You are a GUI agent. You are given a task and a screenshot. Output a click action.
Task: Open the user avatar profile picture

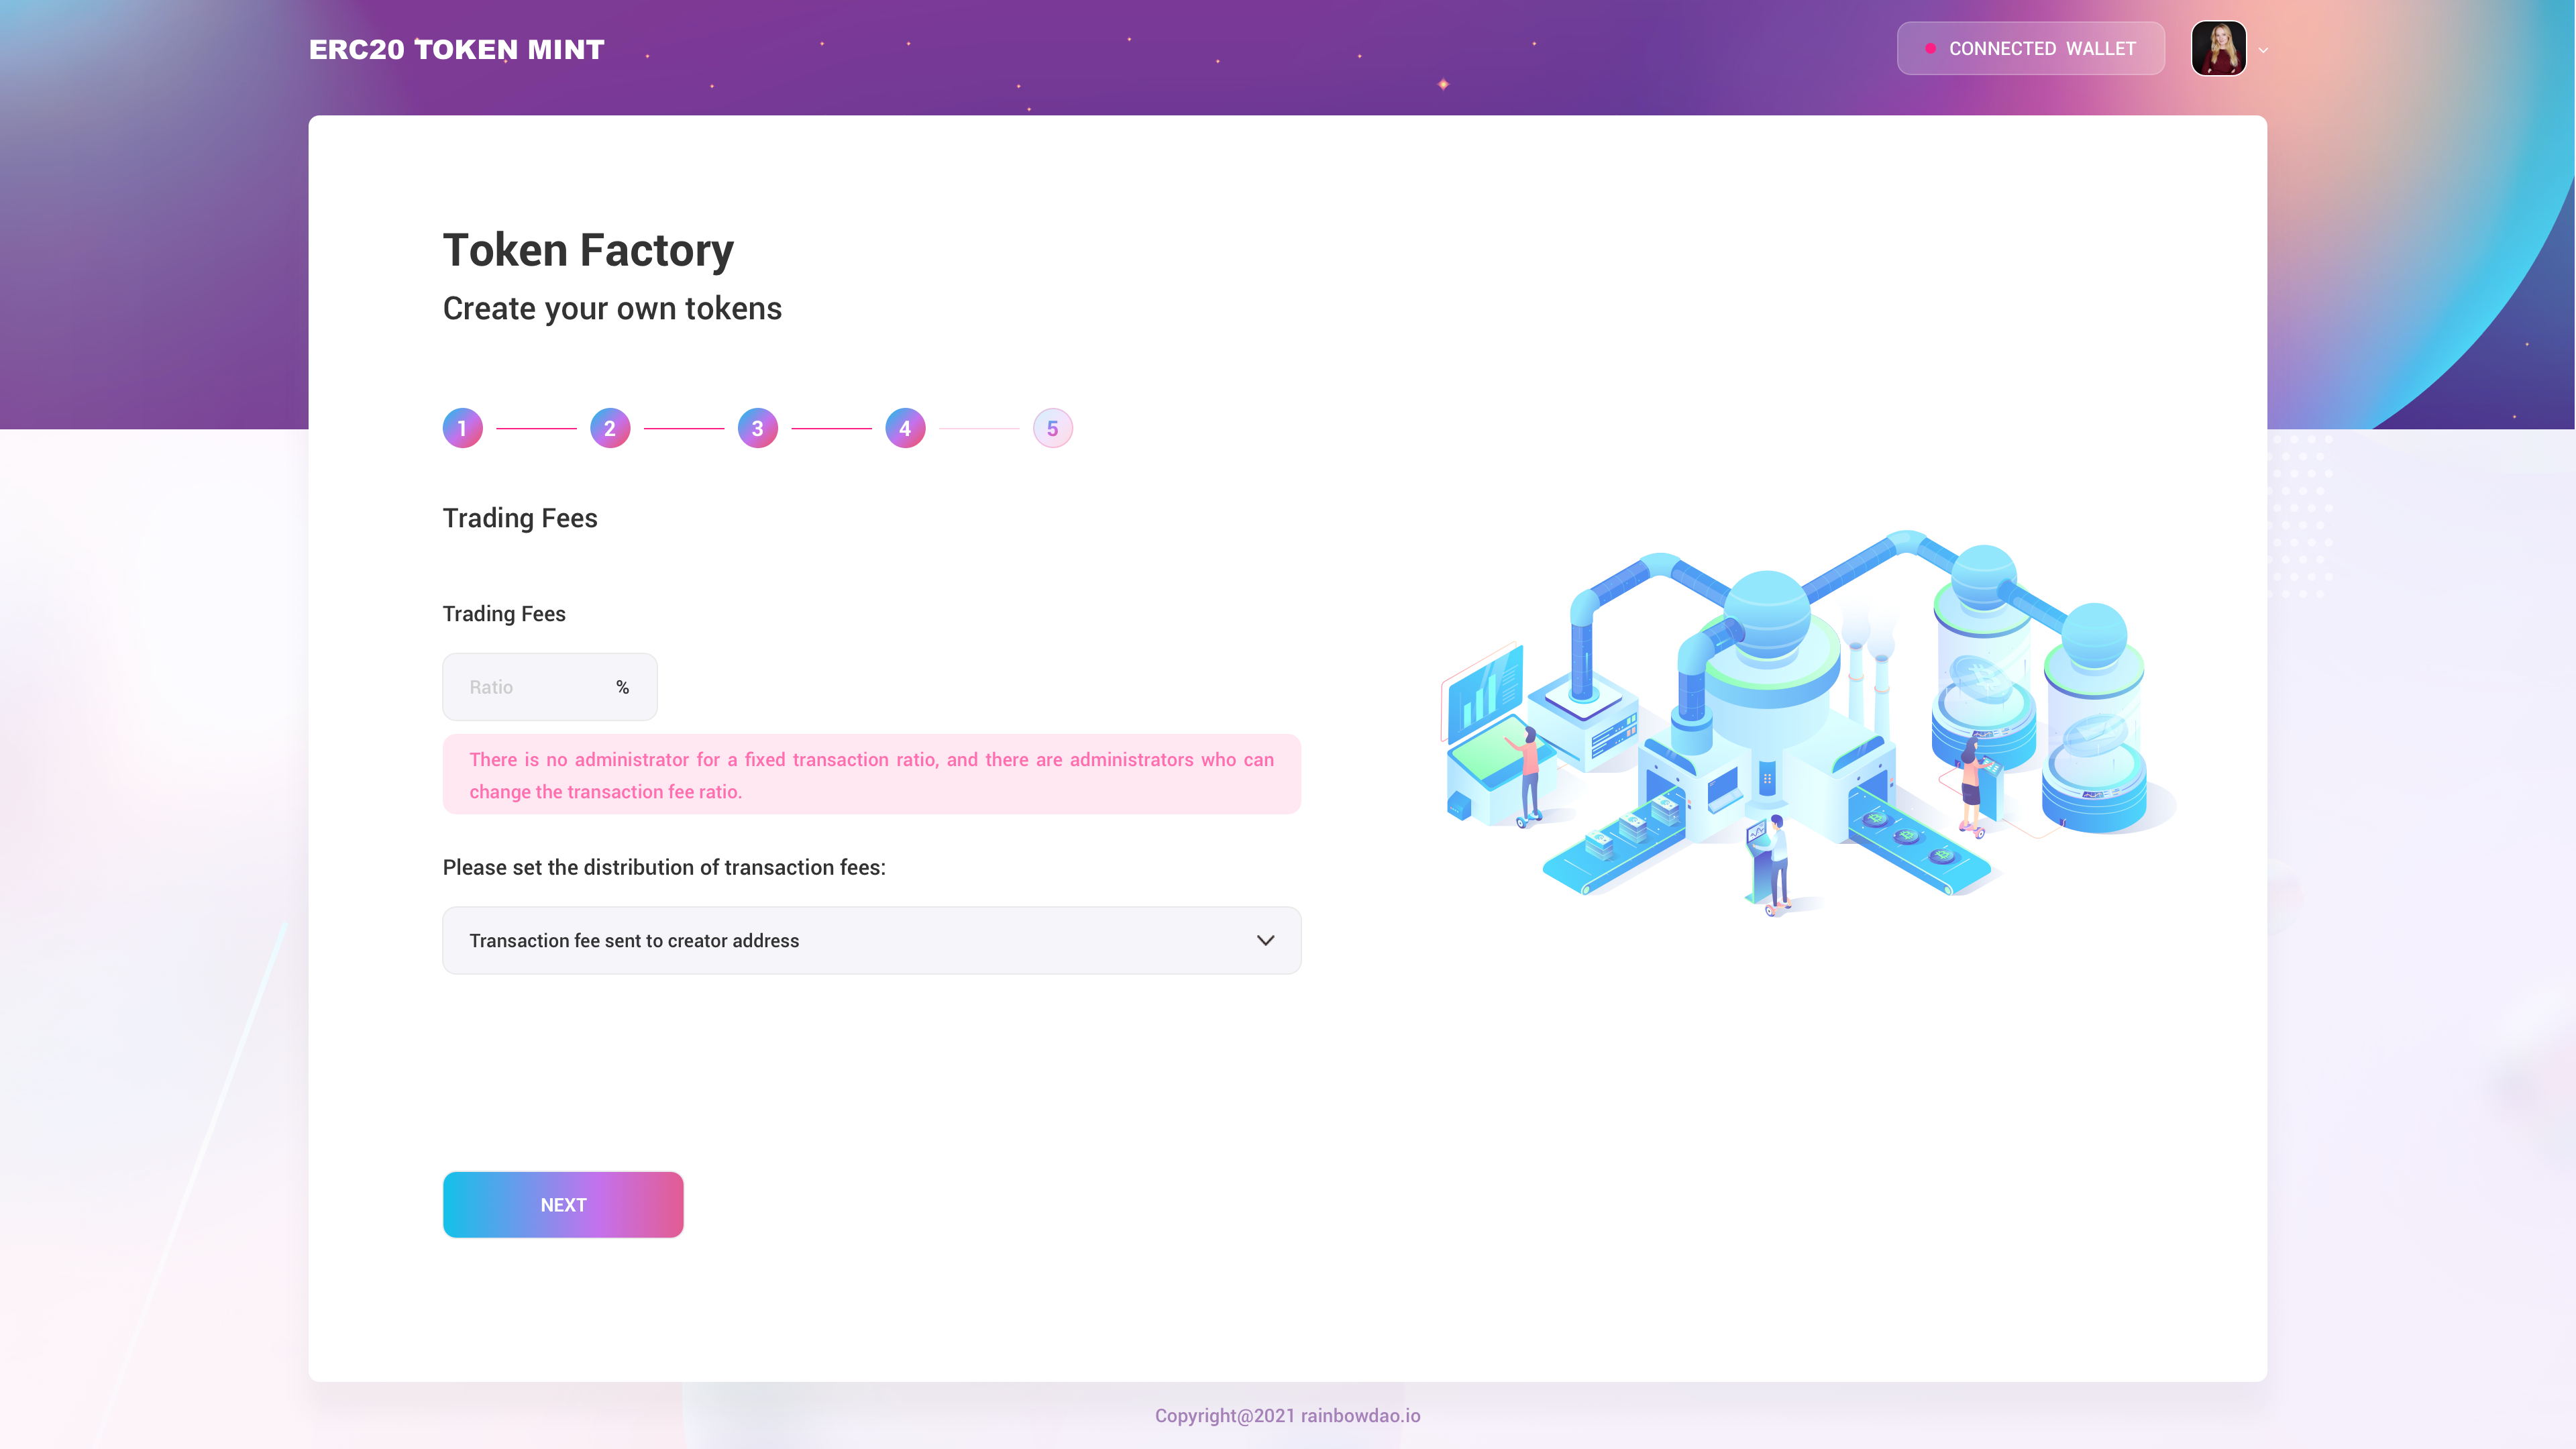pyautogui.click(x=2218, y=48)
